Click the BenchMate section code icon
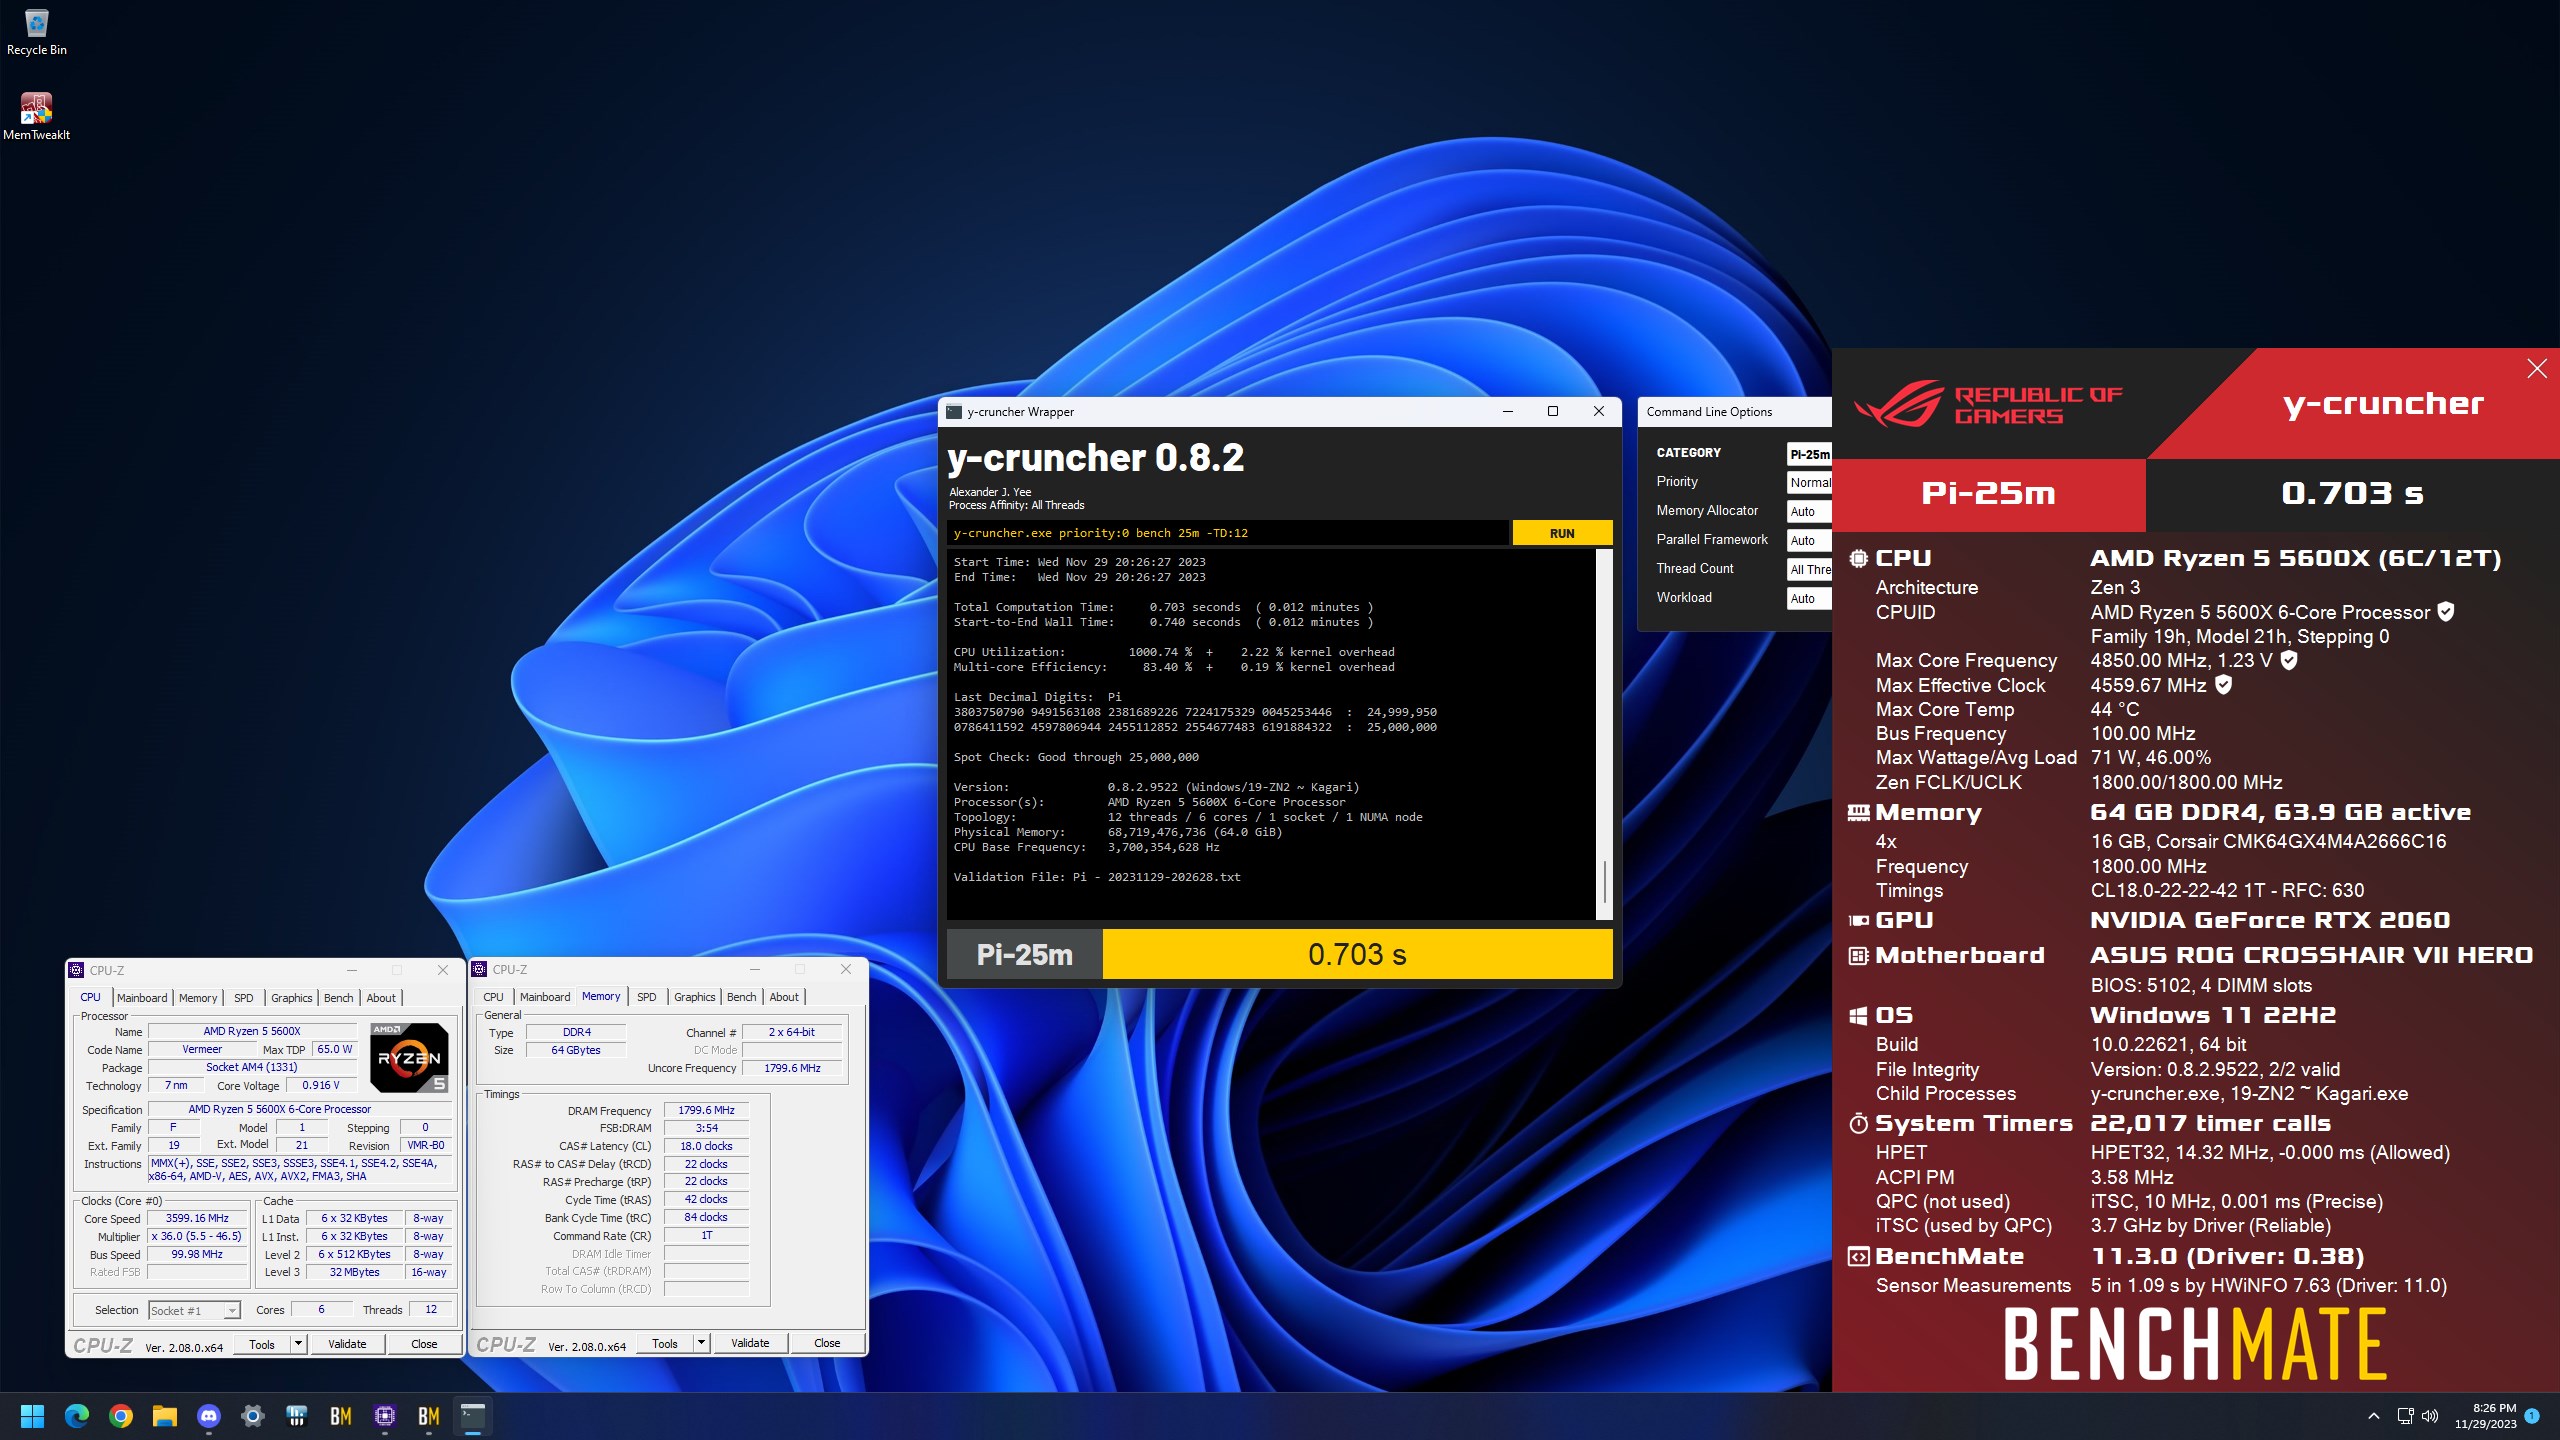Viewport: 2560px width, 1440px height. (x=1858, y=1257)
